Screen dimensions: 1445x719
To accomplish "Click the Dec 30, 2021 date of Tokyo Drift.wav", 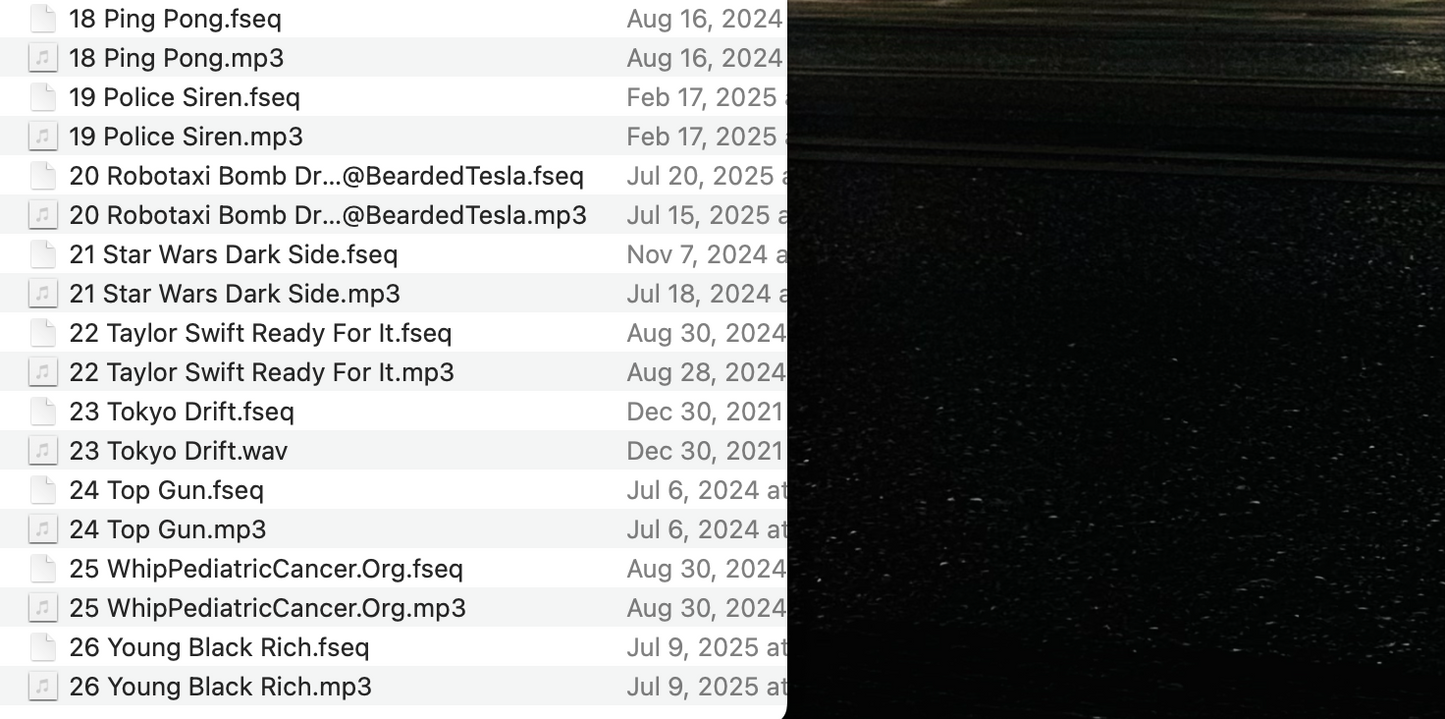I will click(x=705, y=451).
